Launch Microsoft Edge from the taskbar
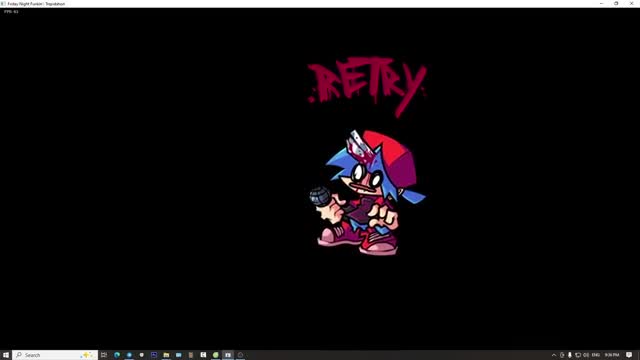This screenshot has width=640, height=360. (x=117, y=355)
